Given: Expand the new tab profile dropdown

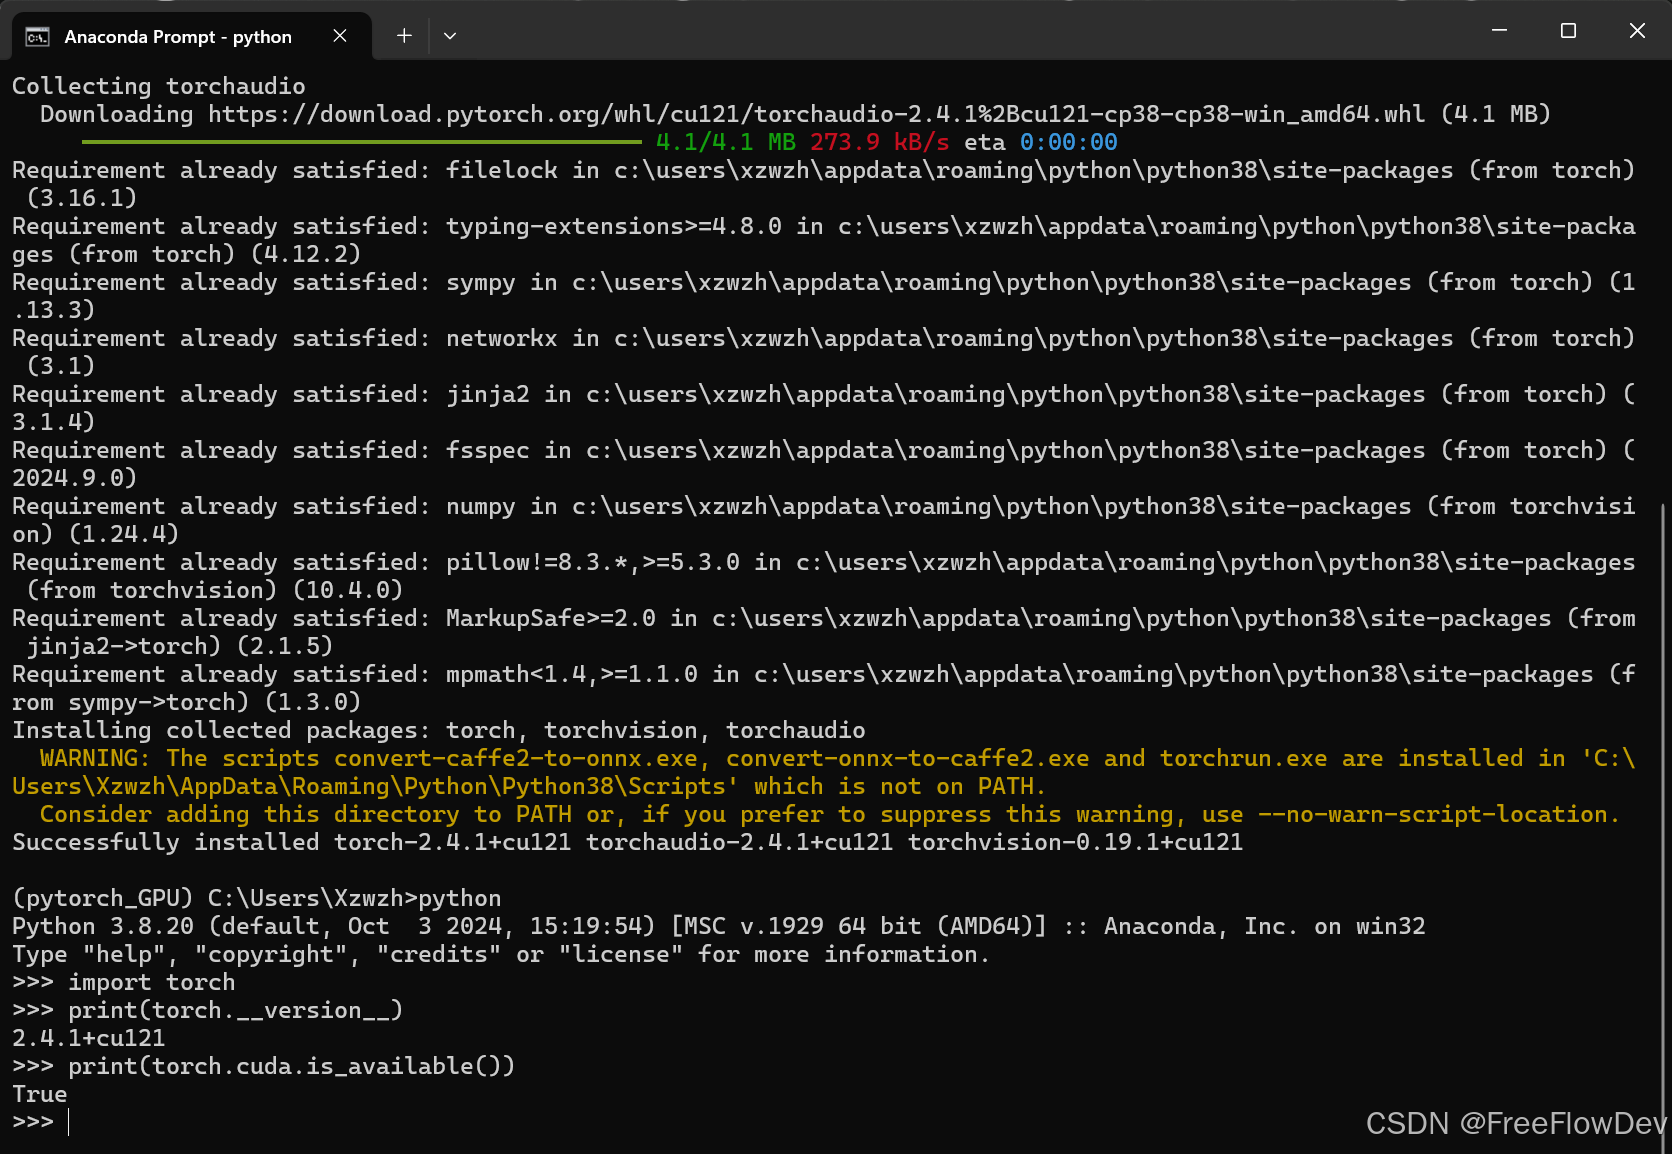Looking at the screenshot, I should coord(450,36).
